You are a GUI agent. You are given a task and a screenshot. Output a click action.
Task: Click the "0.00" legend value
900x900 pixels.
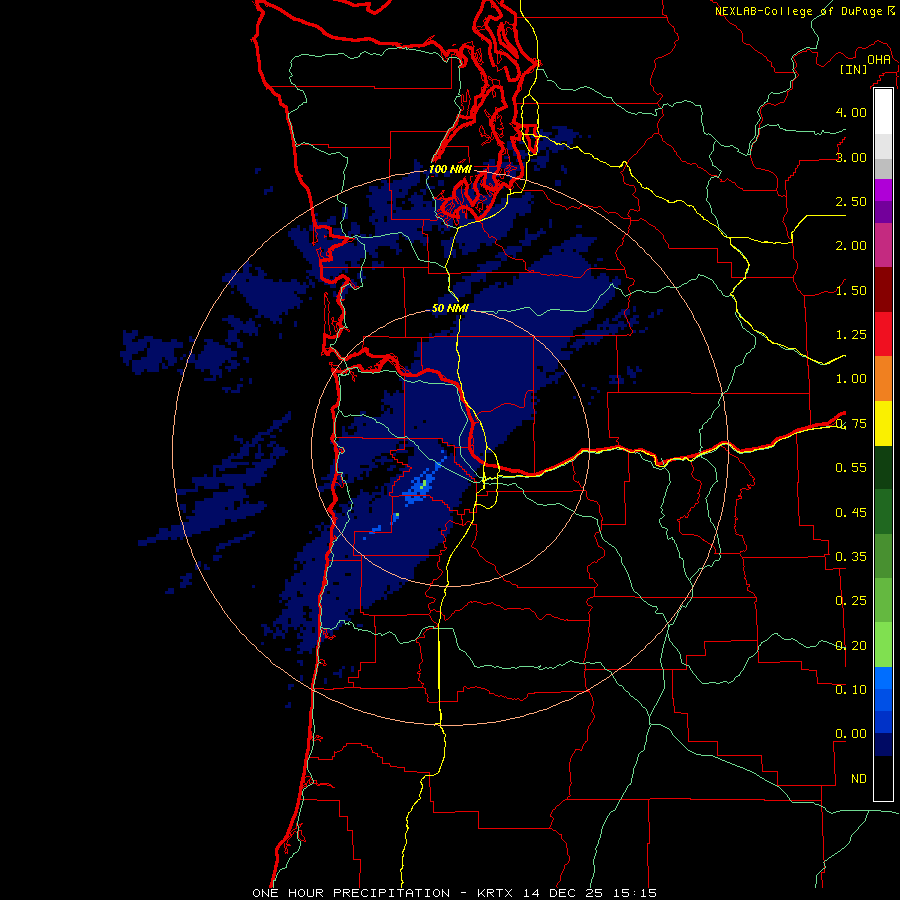pos(851,734)
